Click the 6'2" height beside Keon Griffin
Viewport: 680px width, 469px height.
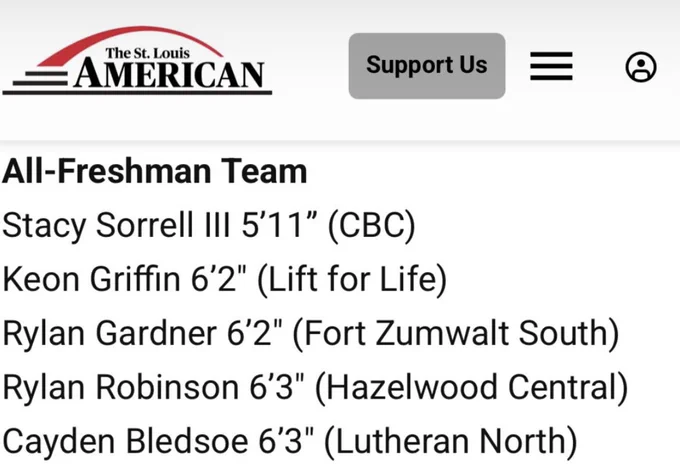[219, 279]
